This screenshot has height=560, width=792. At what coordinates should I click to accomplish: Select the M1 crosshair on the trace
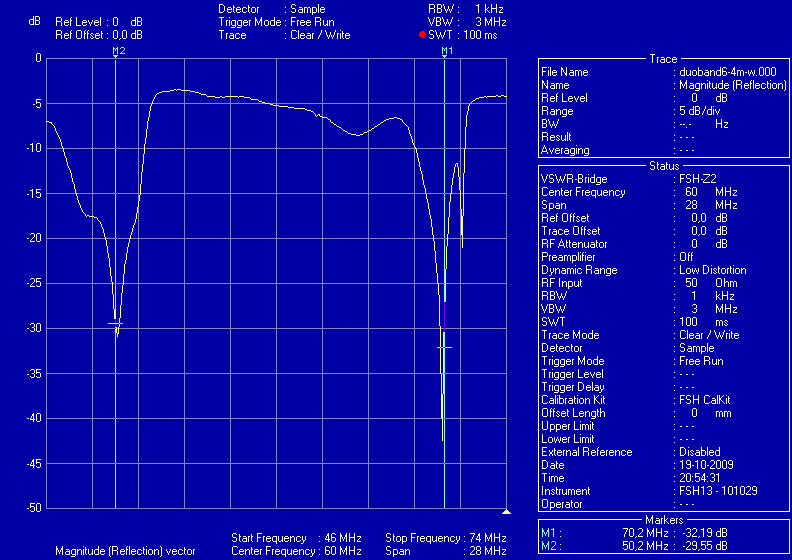[444, 347]
